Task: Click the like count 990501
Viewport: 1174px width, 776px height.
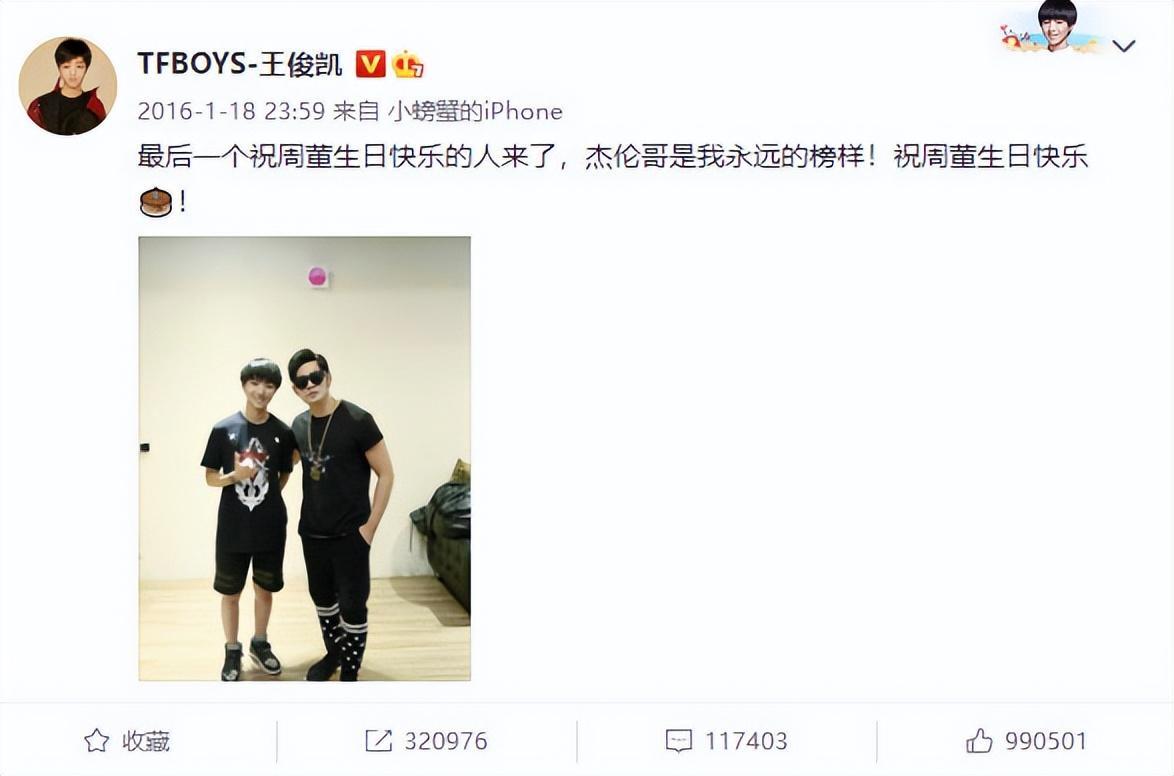Action: [x=1046, y=741]
